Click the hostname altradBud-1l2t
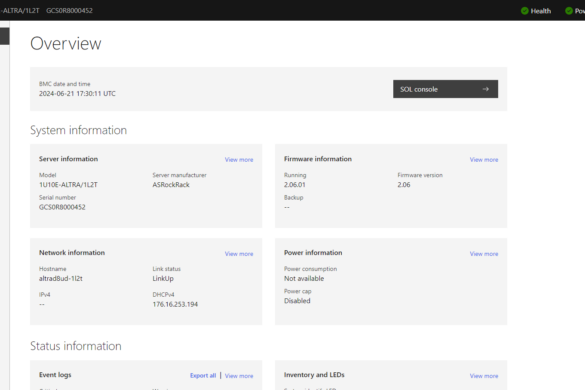 coord(61,278)
